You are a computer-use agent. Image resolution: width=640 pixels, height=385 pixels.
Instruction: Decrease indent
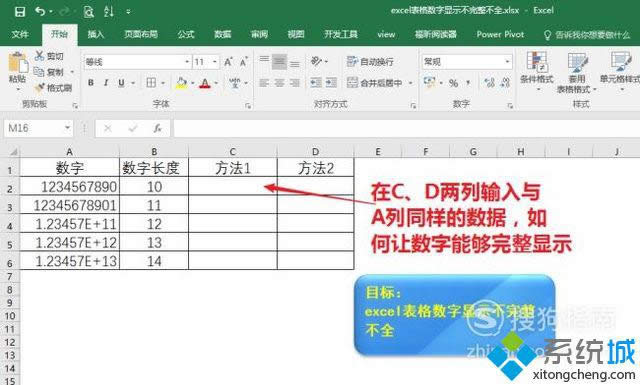point(316,83)
